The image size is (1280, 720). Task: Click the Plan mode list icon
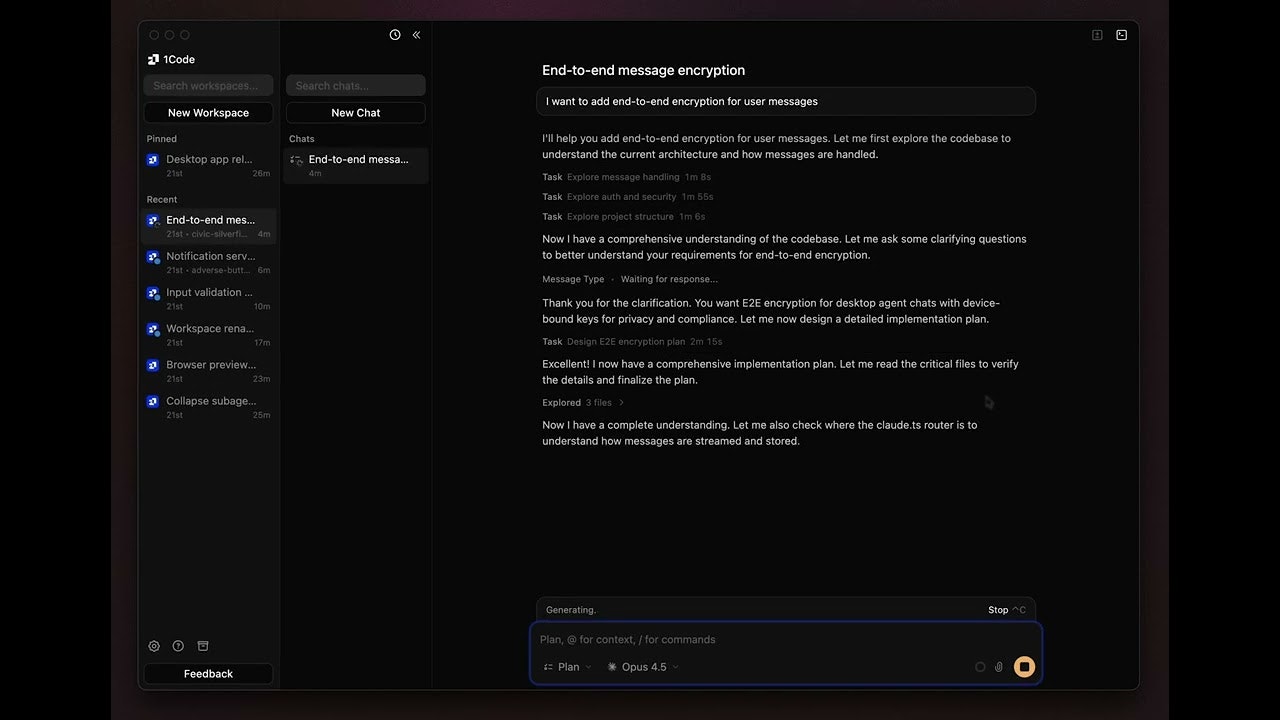point(547,666)
